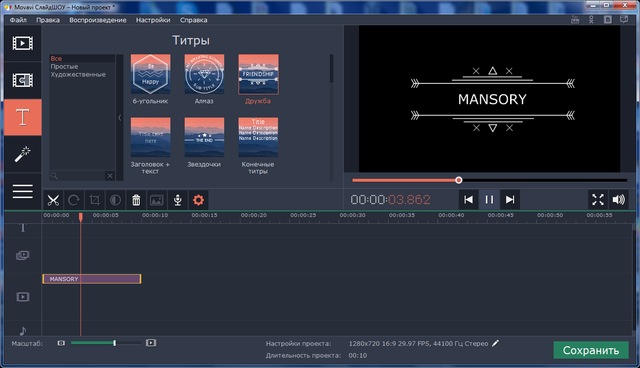
Task: Select the MANSORY clip on timeline
Action: click(92, 279)
